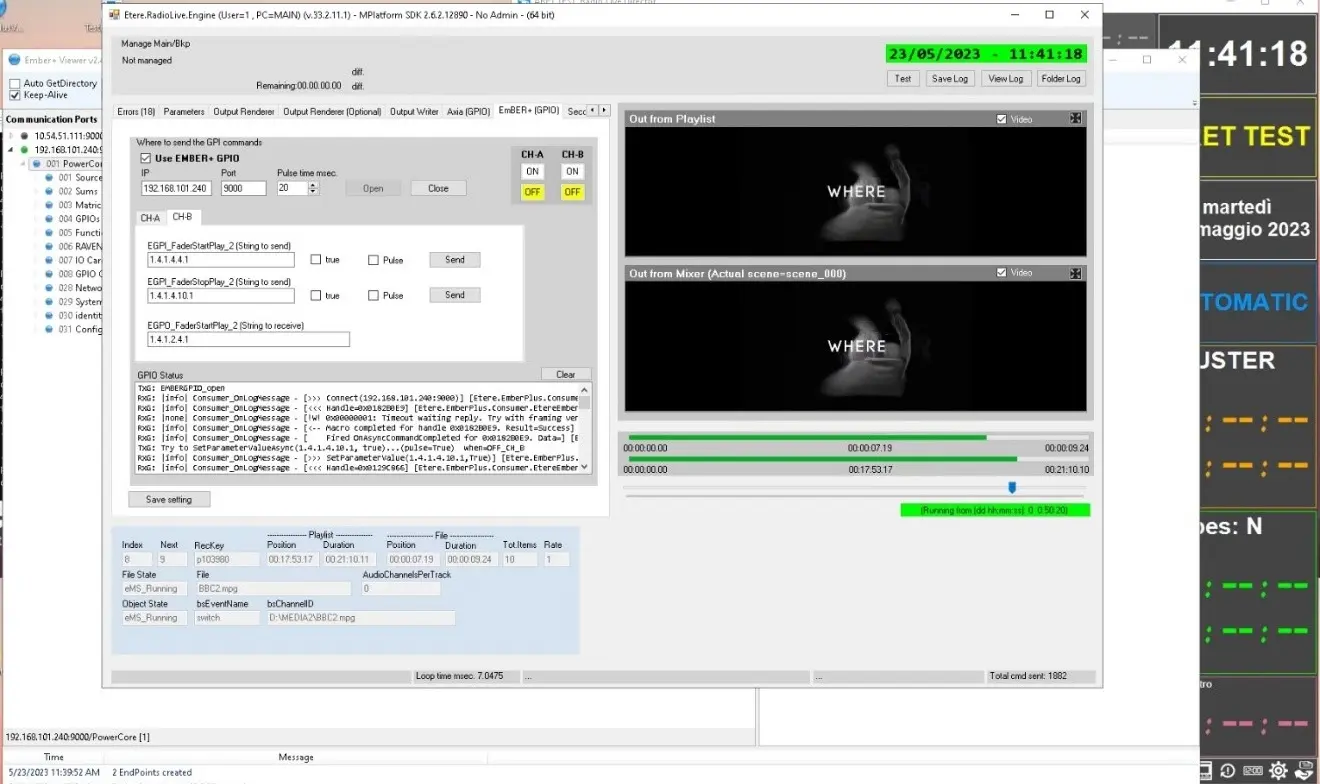
Task: Switch to the Output Writer tab
Action: point(414,111)
